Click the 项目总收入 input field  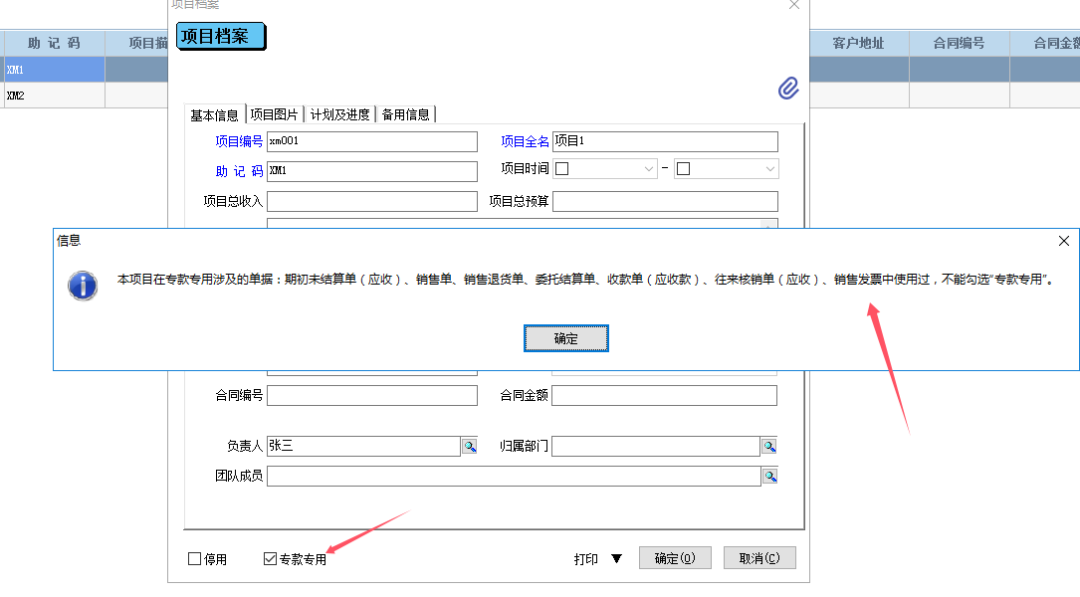click(x=372, y=201)
